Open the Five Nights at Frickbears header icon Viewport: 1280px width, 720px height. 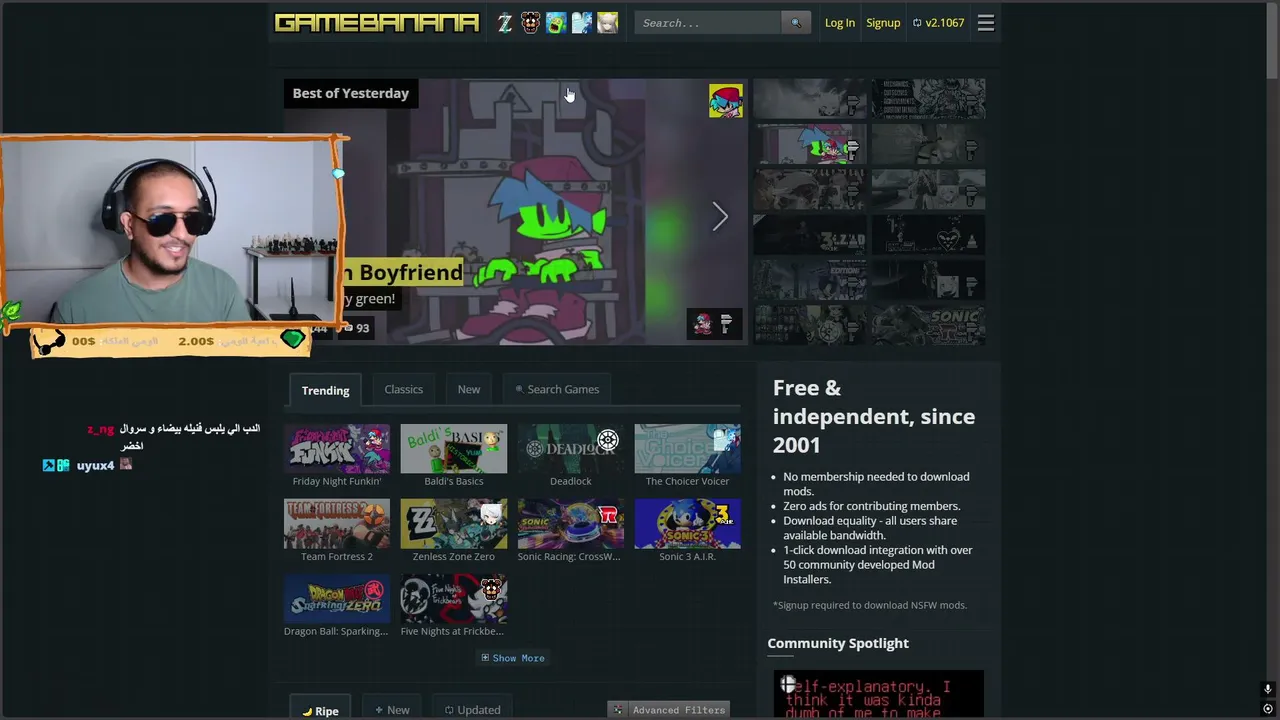(530, 23)
